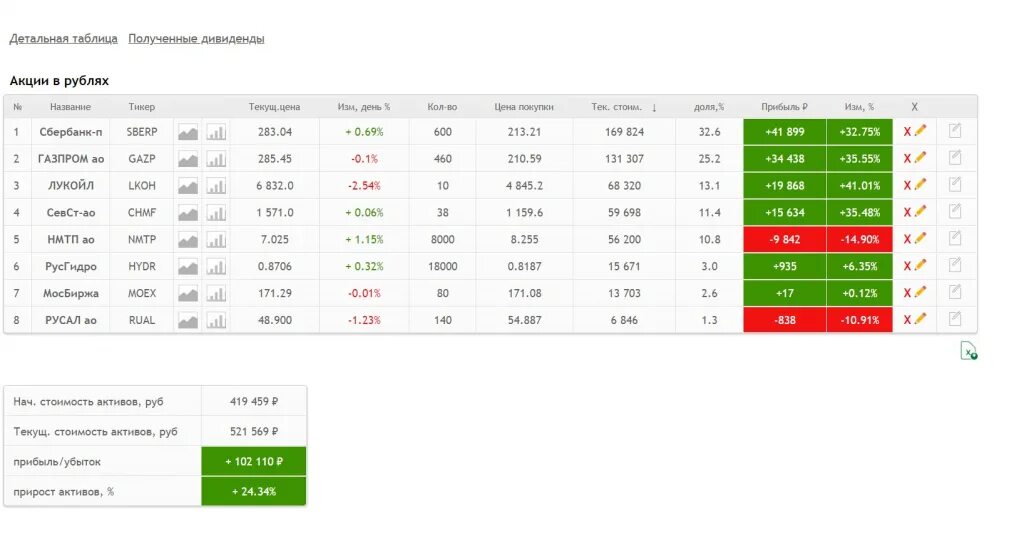Open area chart for НМТП ао row
Image resolution: width=1024 pixels, height=538 pixels.
[x=188, y=240]
